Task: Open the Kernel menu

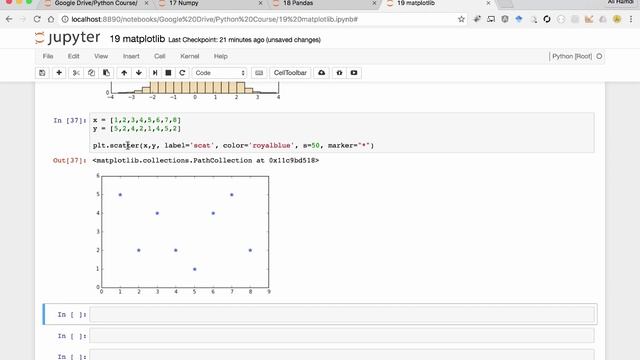Action: click(x=189, y=56)
